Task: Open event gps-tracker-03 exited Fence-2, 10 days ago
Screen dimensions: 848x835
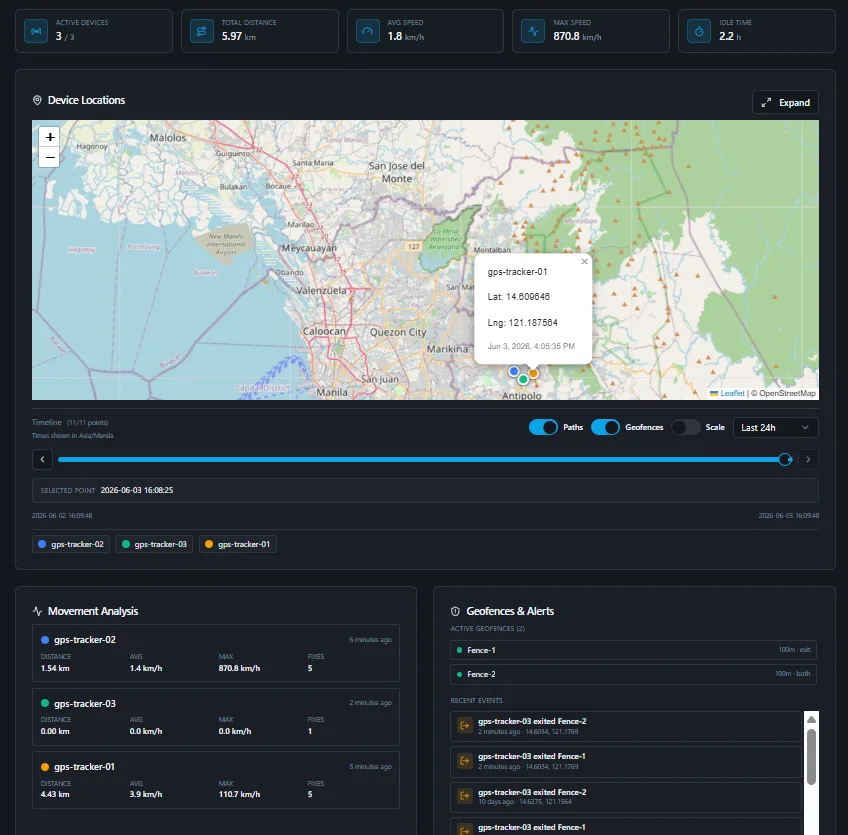Action: tap(626, 797)
